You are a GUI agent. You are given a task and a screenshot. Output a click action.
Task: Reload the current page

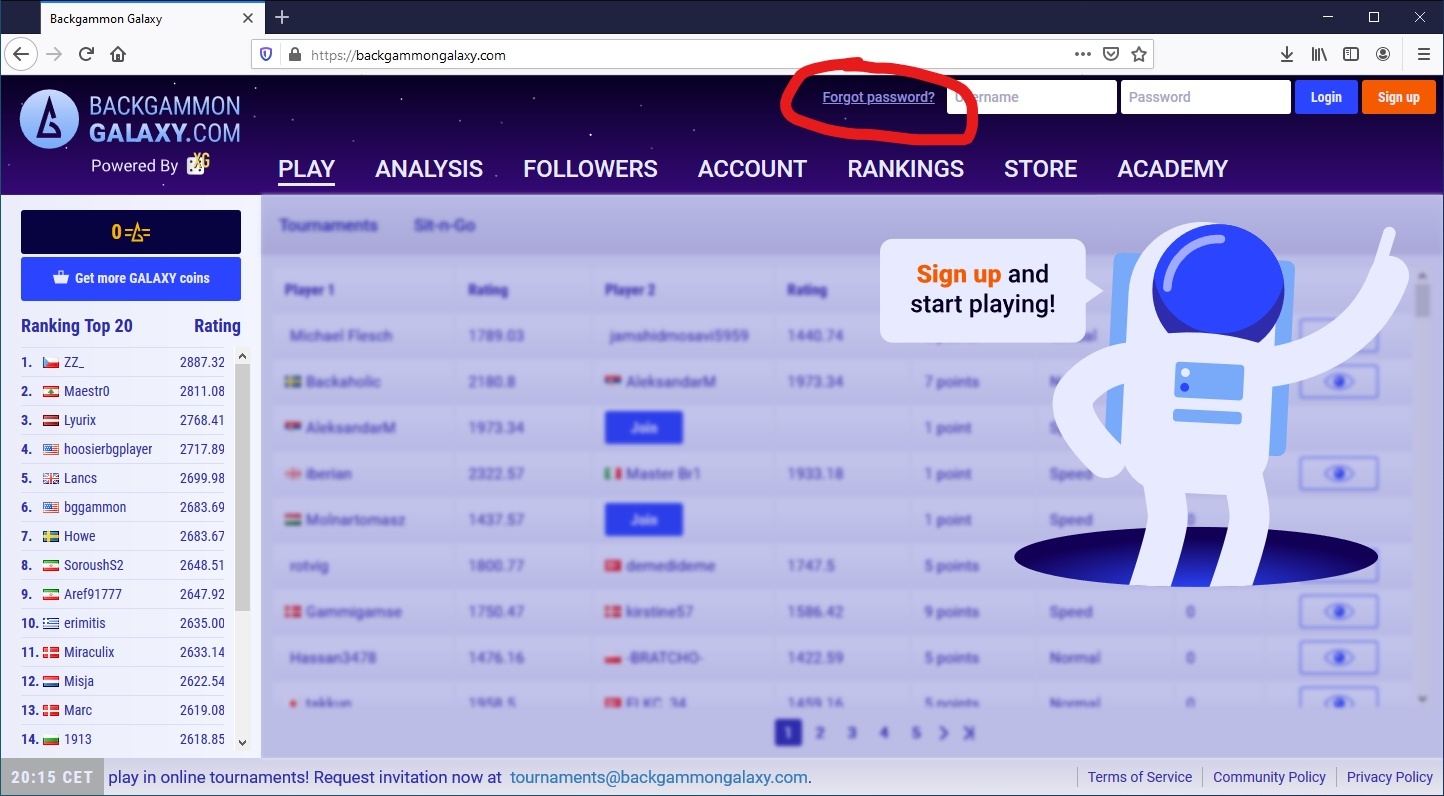87,54
